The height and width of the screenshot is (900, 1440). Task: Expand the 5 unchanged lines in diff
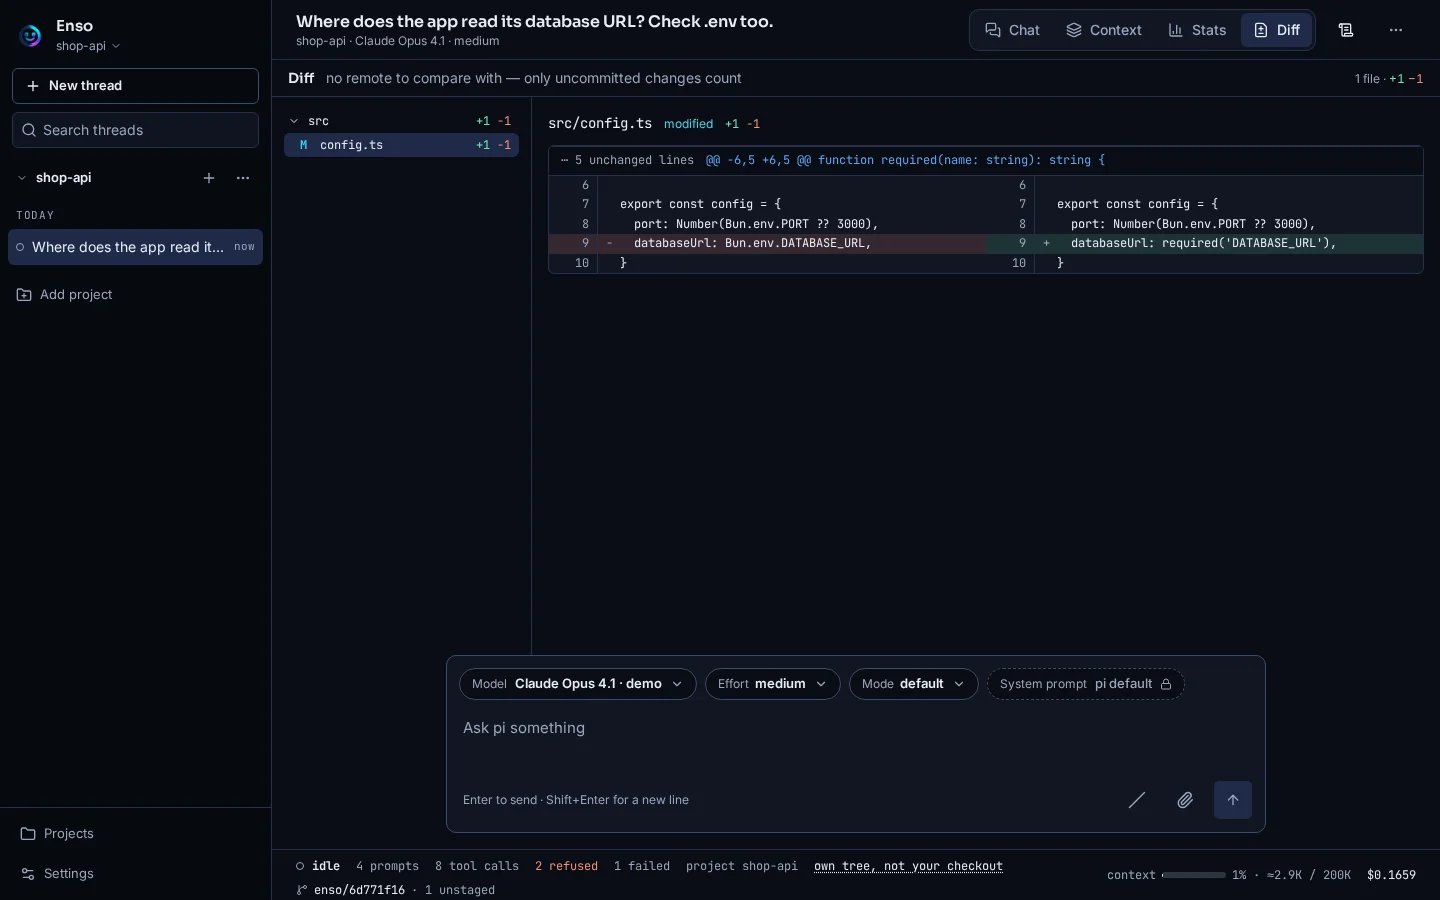point(627,160)
